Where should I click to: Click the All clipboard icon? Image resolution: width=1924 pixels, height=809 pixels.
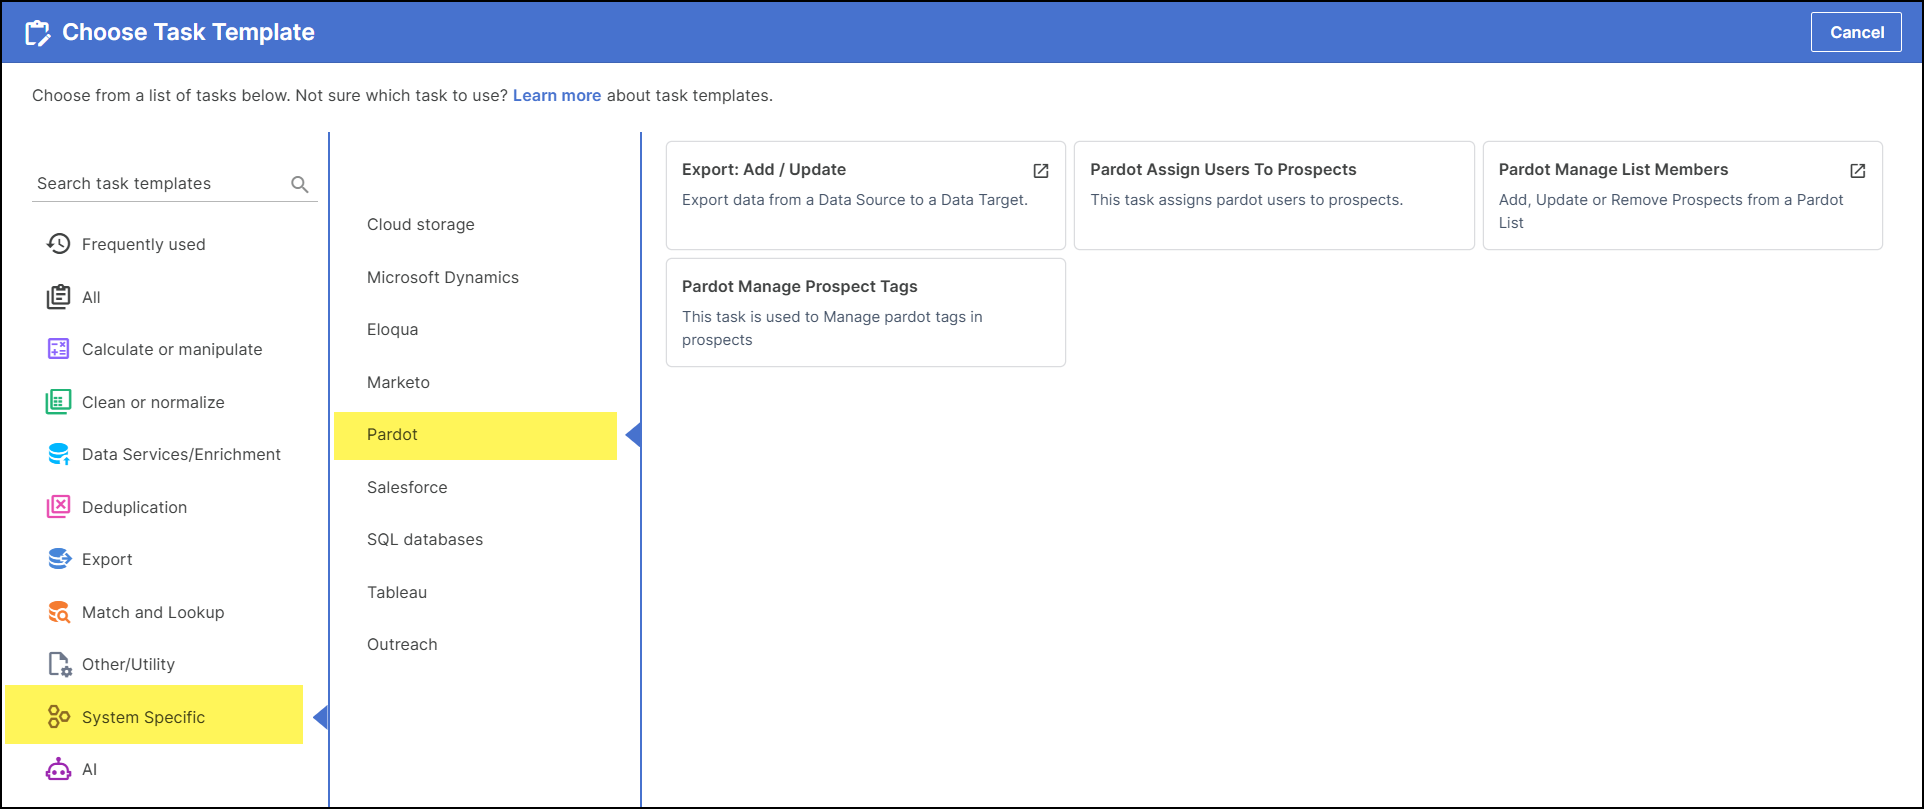[x=59, y=297]
